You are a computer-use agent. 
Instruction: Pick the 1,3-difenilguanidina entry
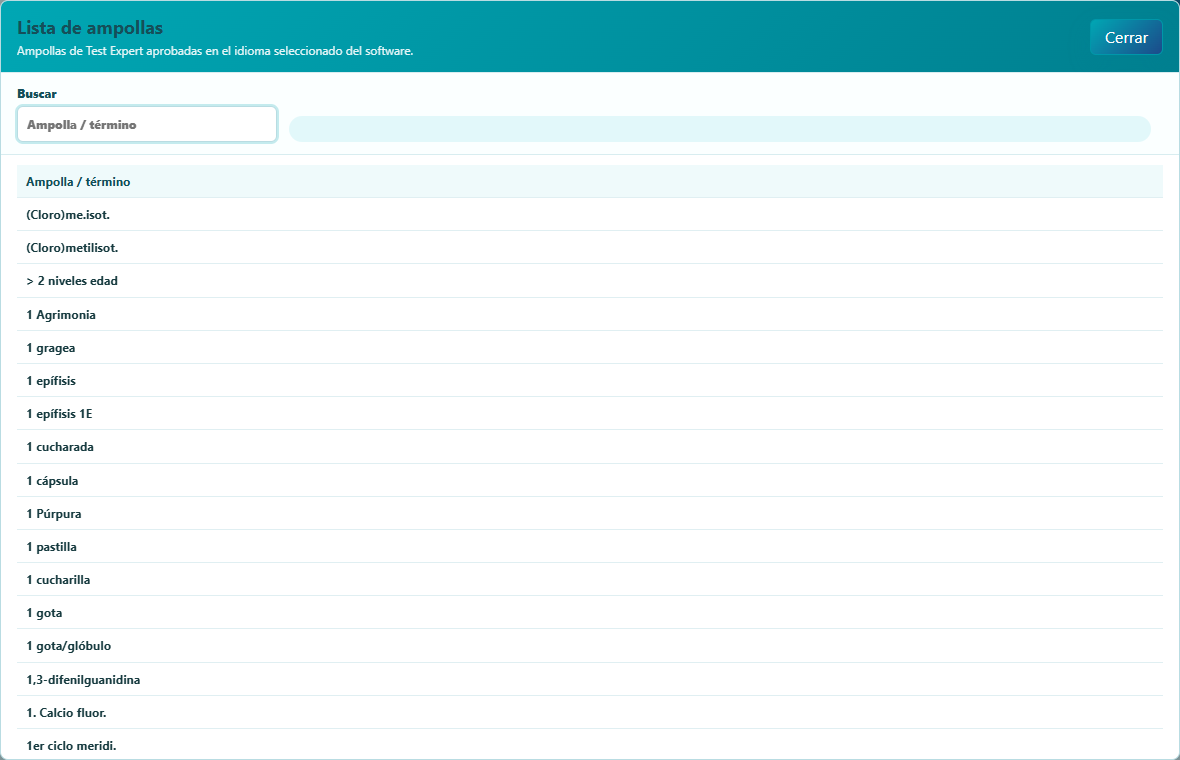pyautogui.click(x=589, y=679)
